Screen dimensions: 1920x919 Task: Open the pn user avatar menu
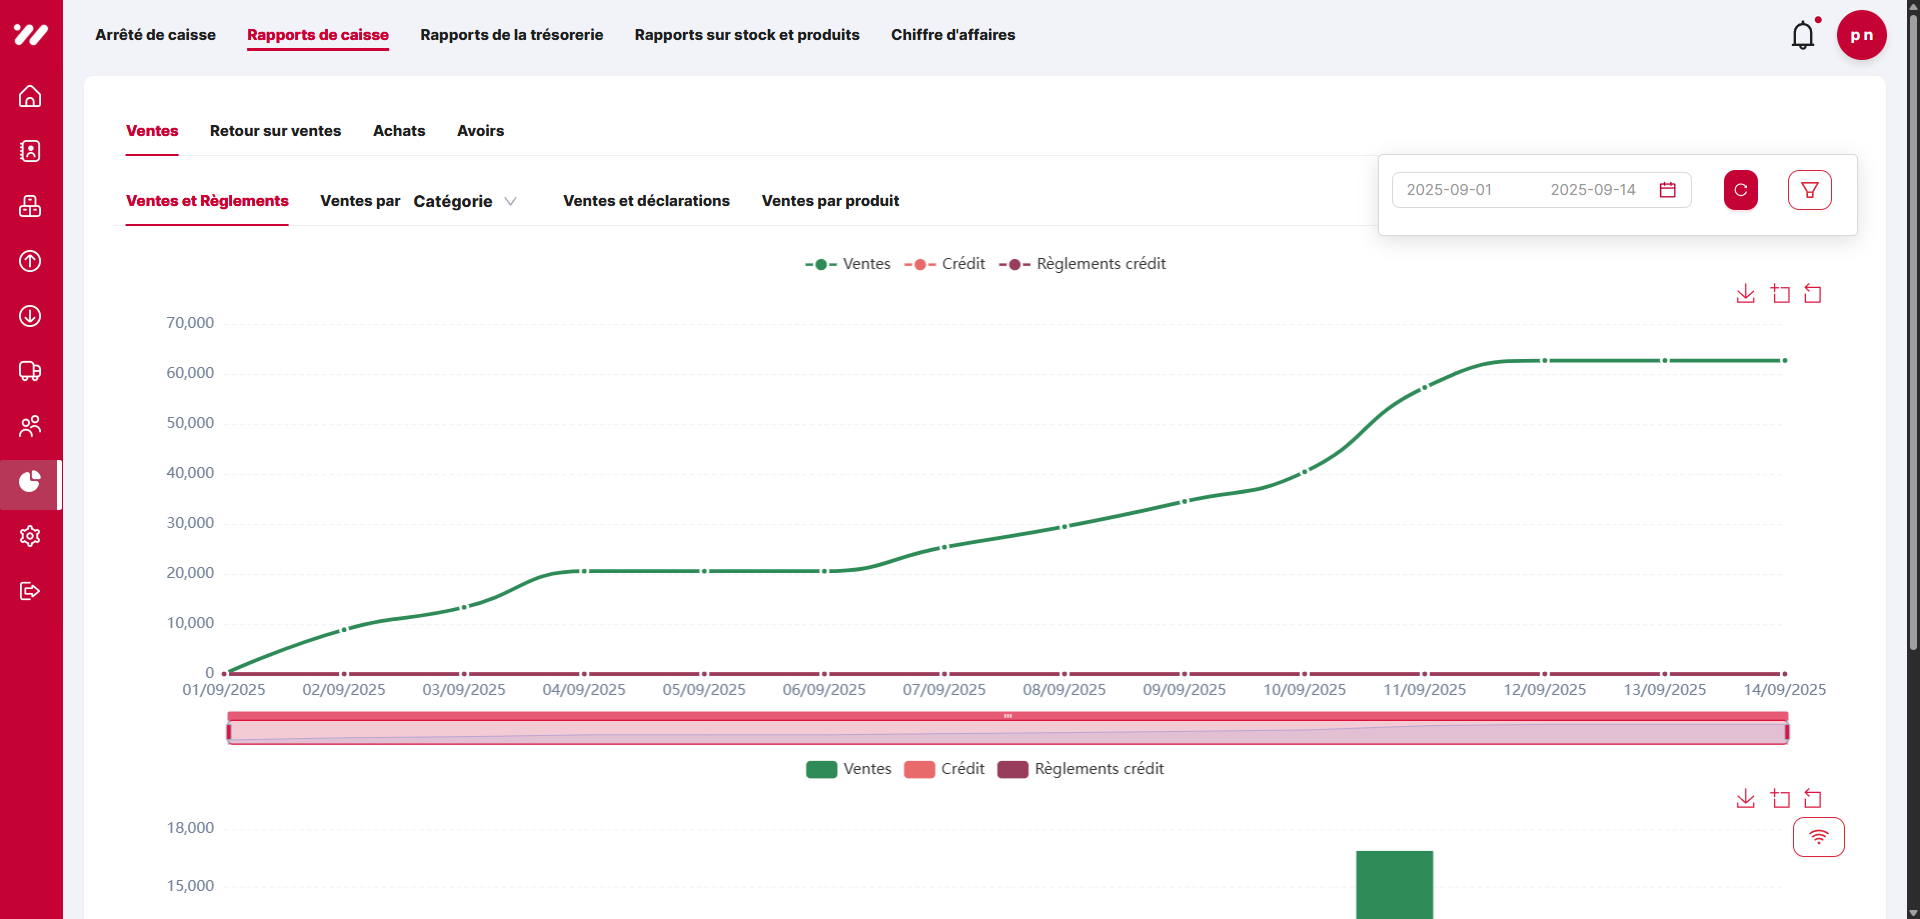[x=1861, y=35]
